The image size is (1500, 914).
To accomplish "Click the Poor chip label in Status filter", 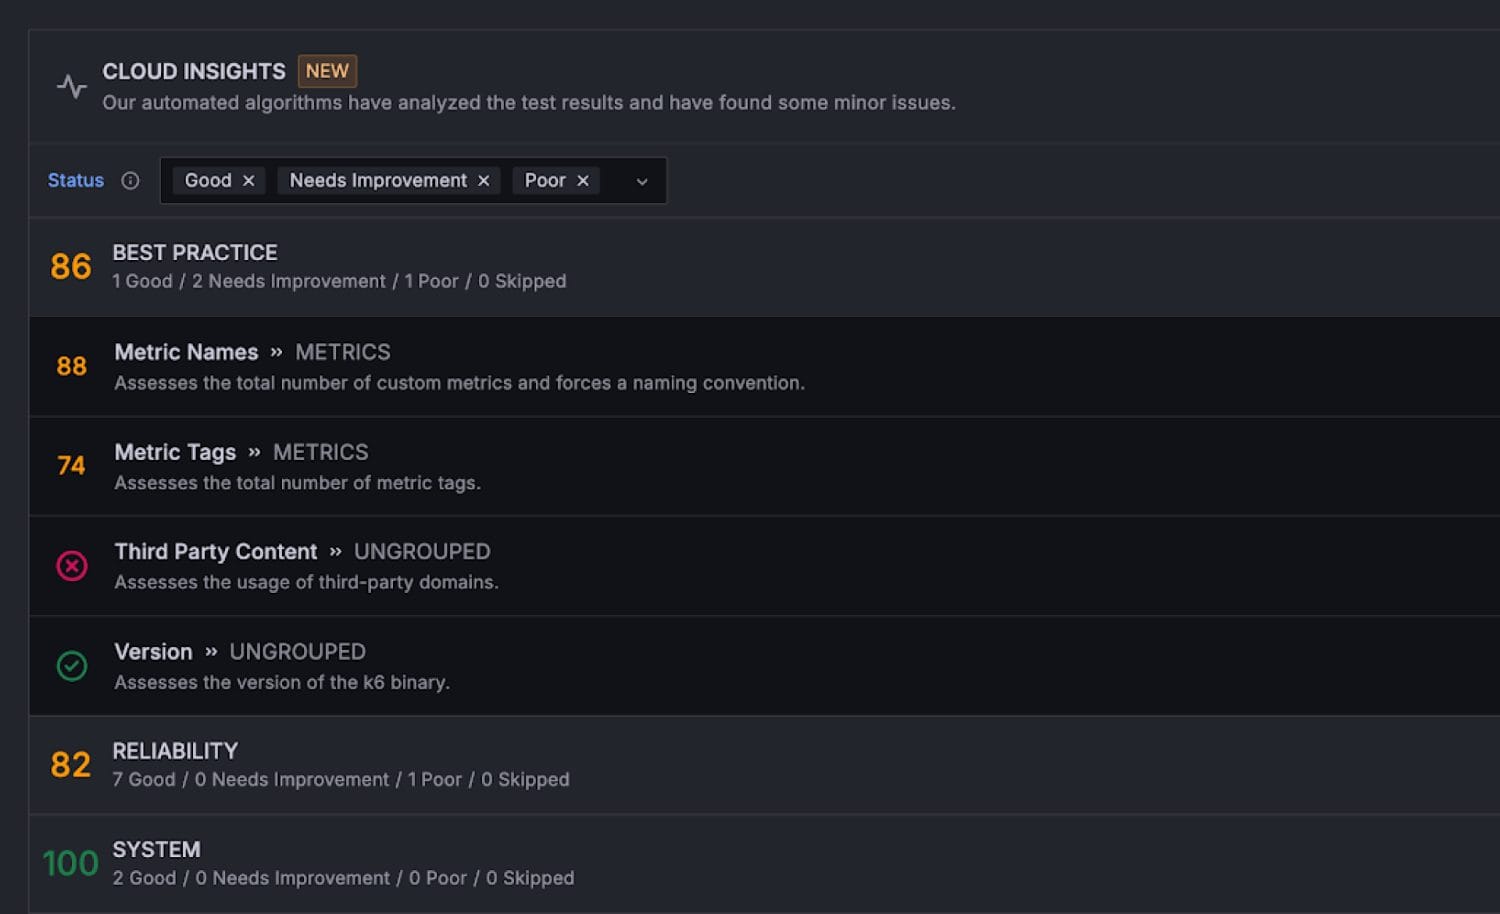I will [545, 180].
